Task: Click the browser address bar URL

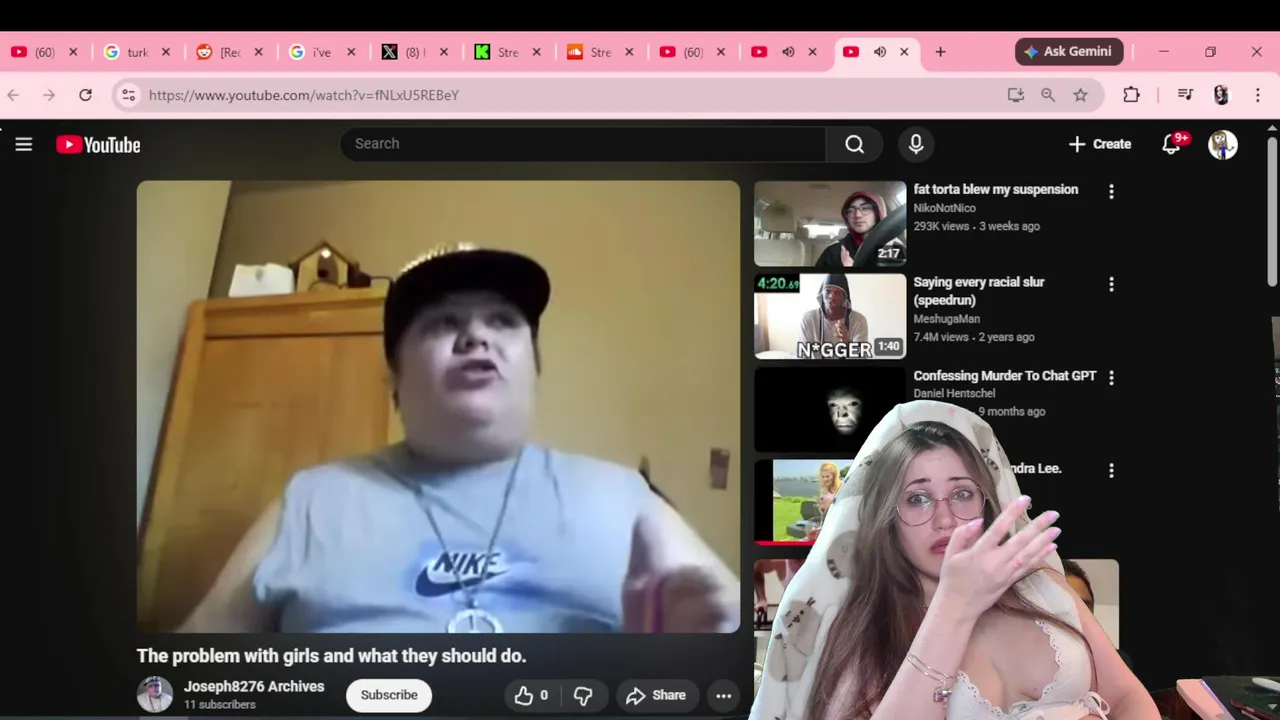Action: [x=304, y=95]
